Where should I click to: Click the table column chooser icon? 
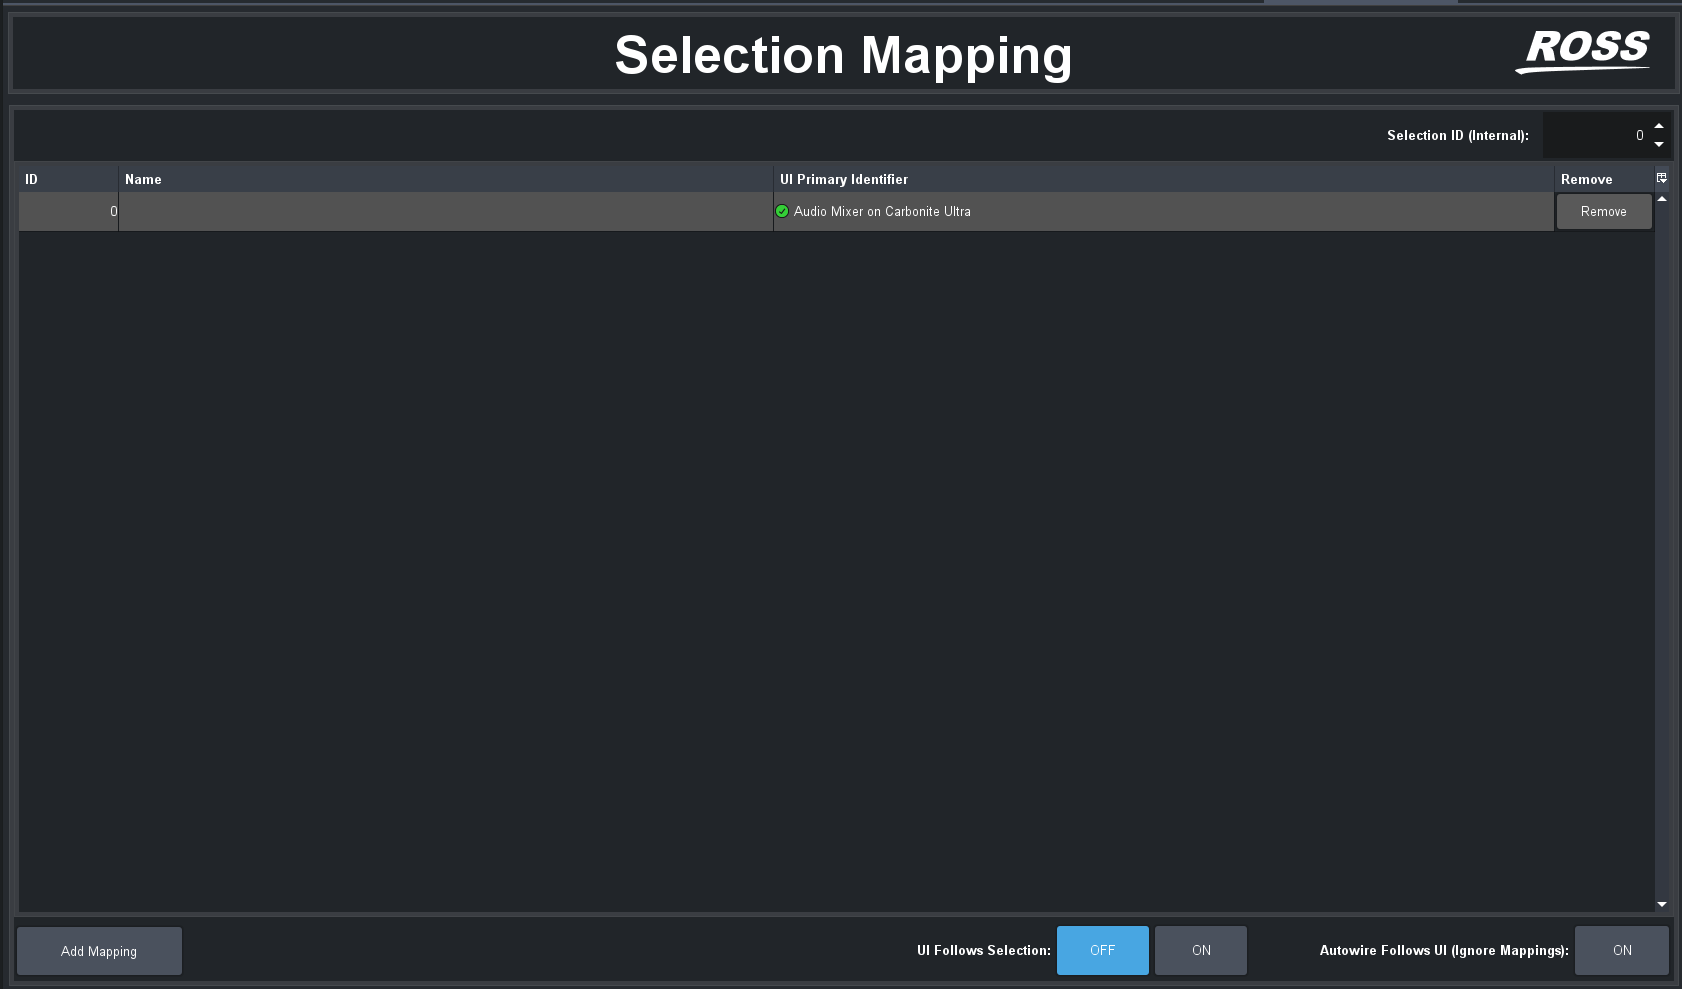1662,178
